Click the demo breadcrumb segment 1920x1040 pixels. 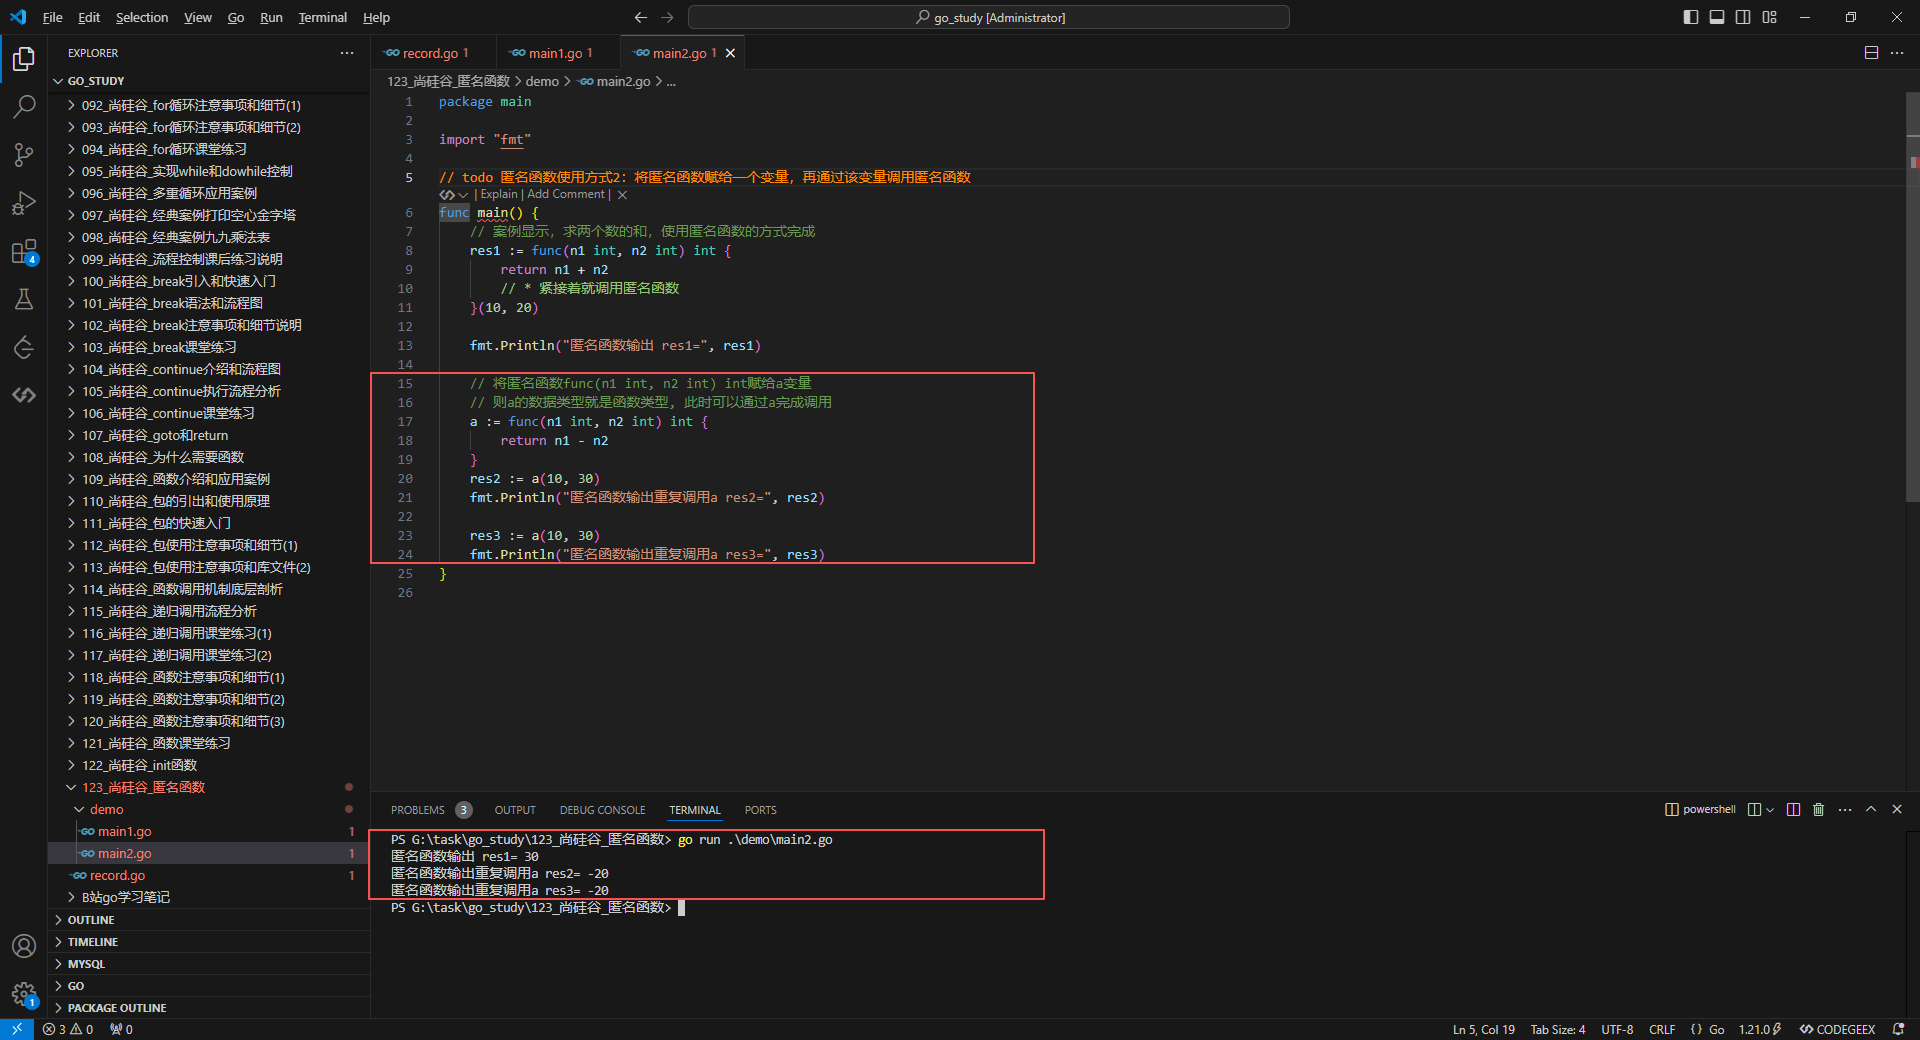(x=542, y=82)
